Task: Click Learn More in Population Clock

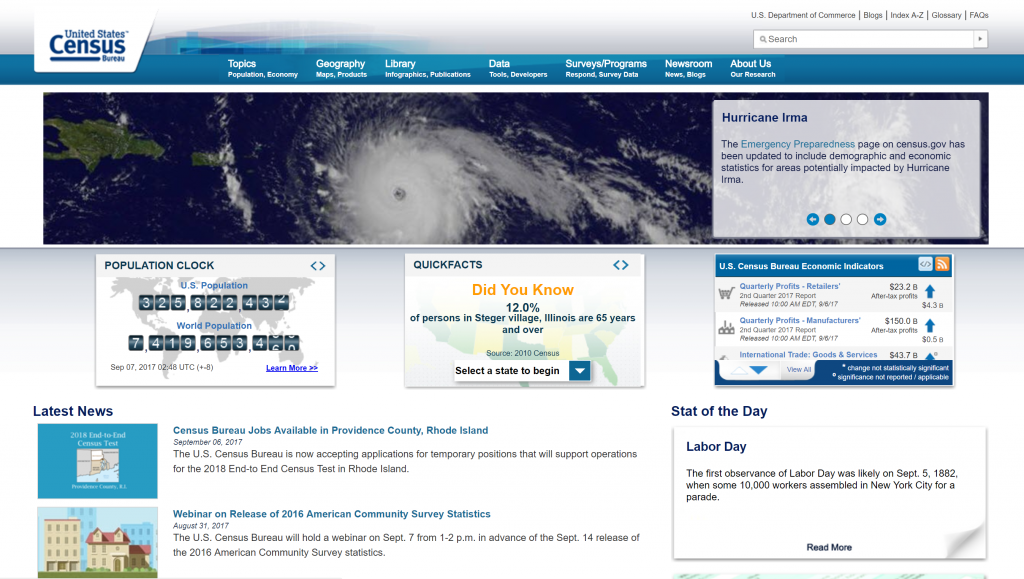Action: pos(292,368)
